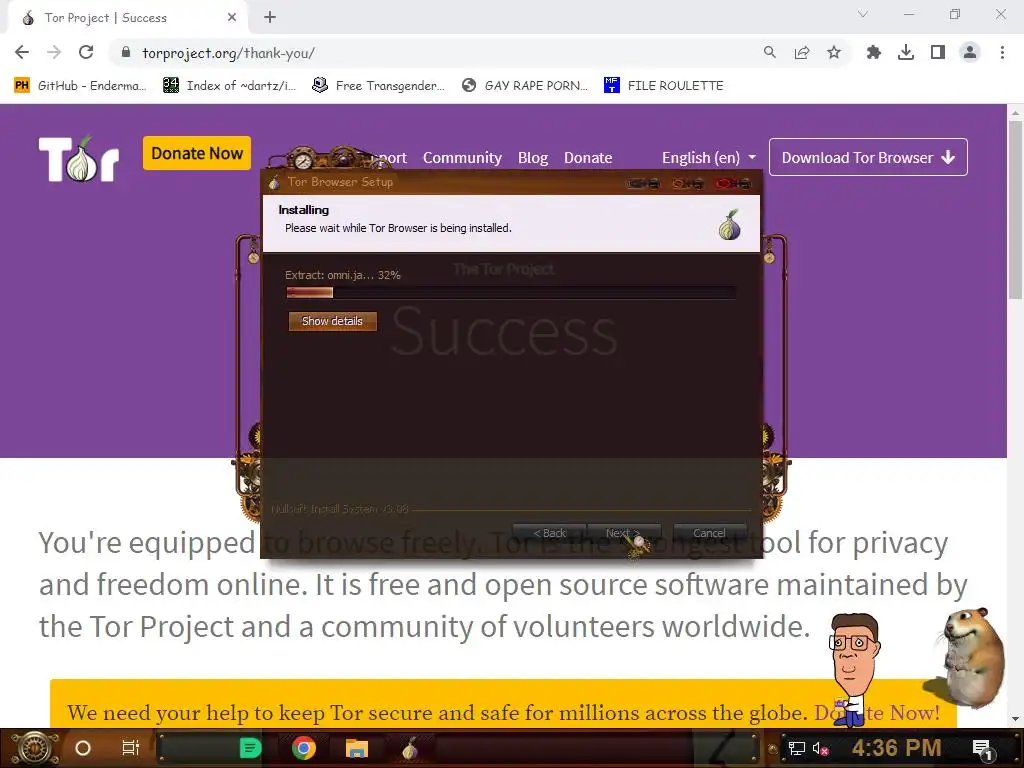Open the FILE ROULETTE bookmark
Image resolution: width=1024 pixels, height=768 pixels.
click(x=664, y=86)
